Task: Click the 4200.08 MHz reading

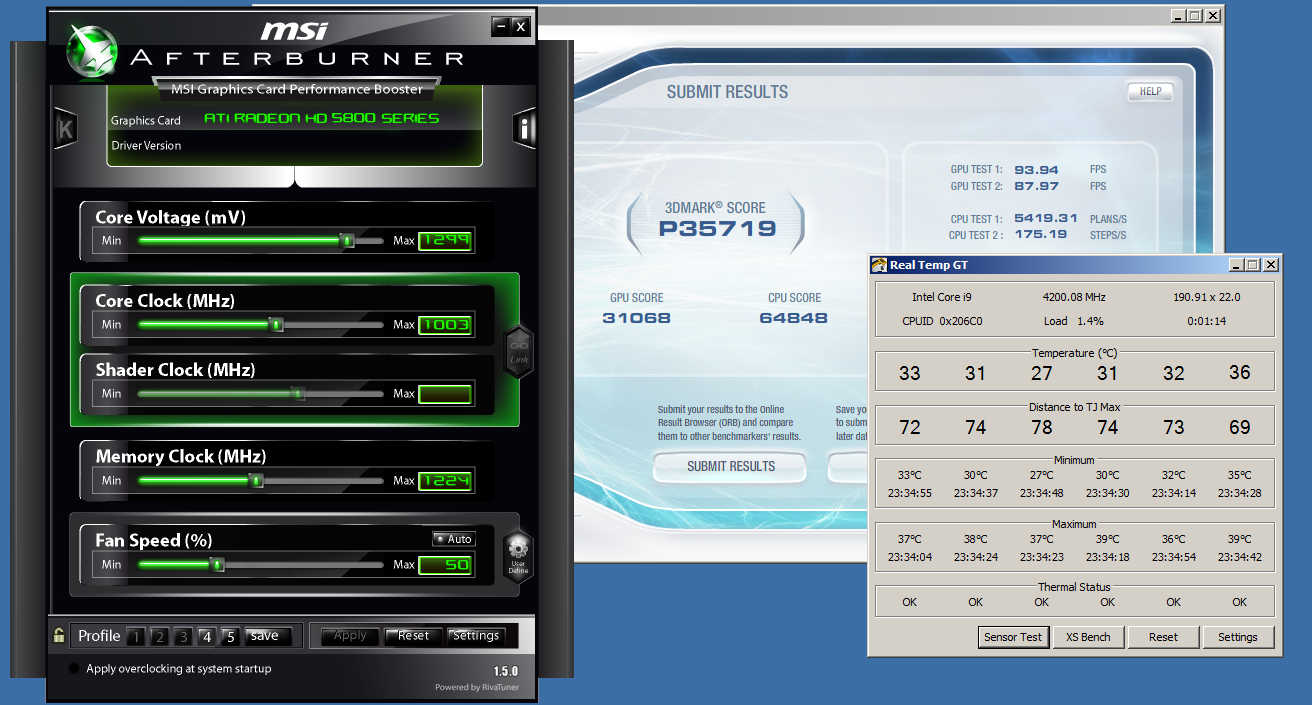Action: [1075, 297]
